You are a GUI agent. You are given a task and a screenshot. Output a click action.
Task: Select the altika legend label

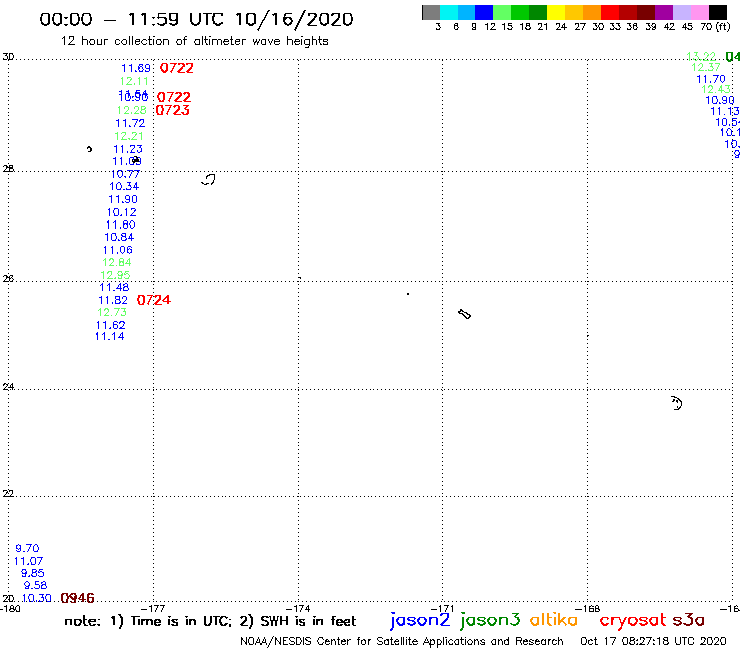[x=553, y=619]
